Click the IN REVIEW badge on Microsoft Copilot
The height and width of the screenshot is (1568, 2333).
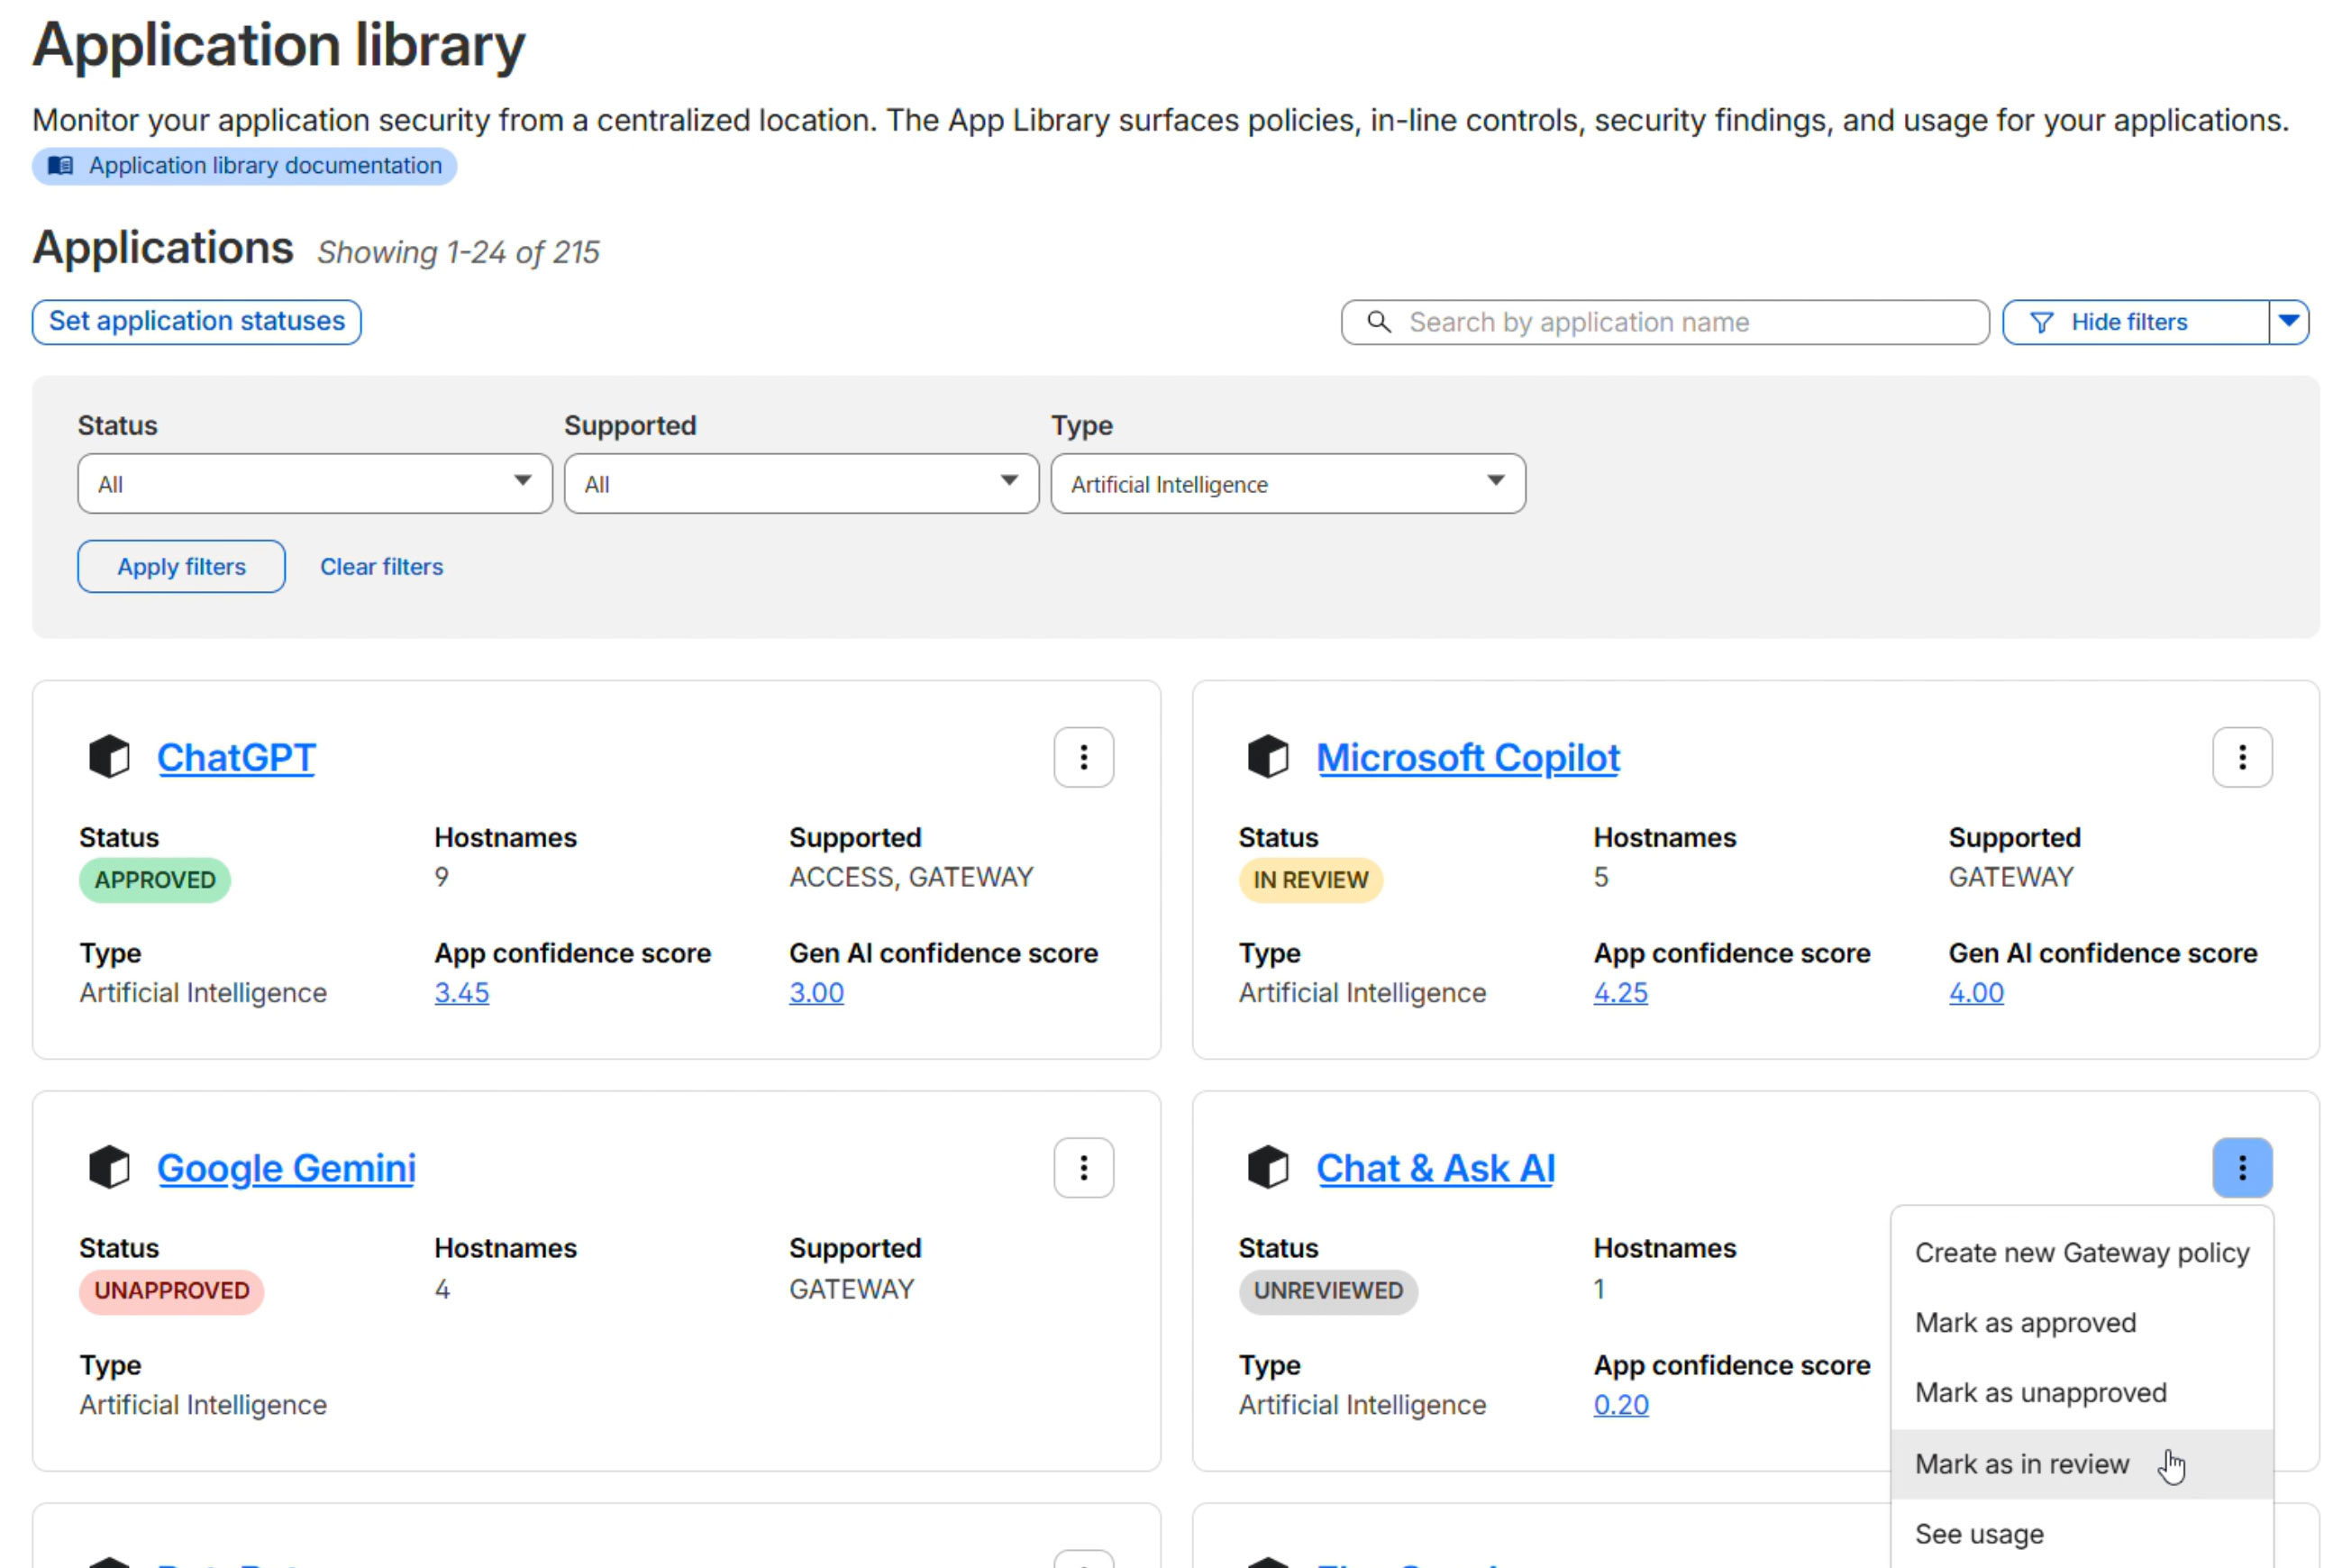point(1310,880)
